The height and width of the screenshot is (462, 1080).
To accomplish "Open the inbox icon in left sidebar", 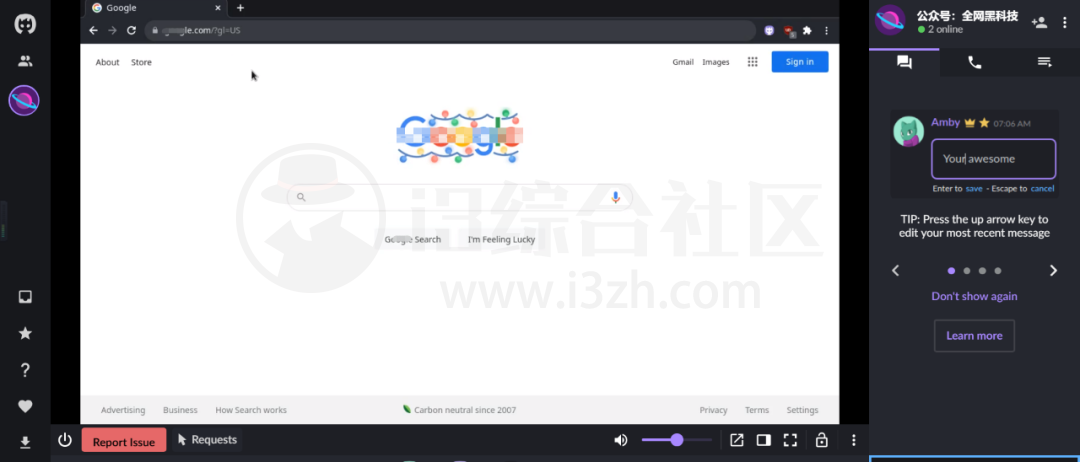I will (x=25, y=297).
